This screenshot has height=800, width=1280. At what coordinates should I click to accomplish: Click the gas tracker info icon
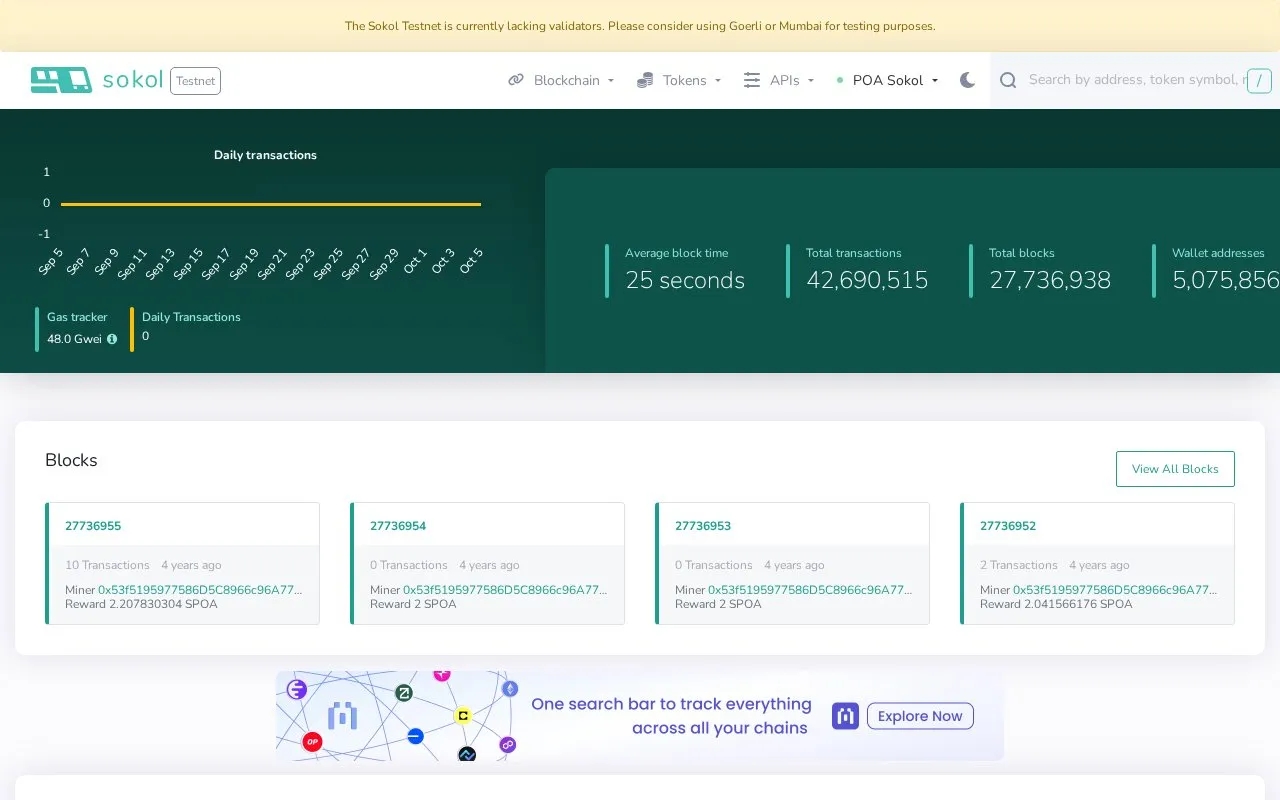112,339
